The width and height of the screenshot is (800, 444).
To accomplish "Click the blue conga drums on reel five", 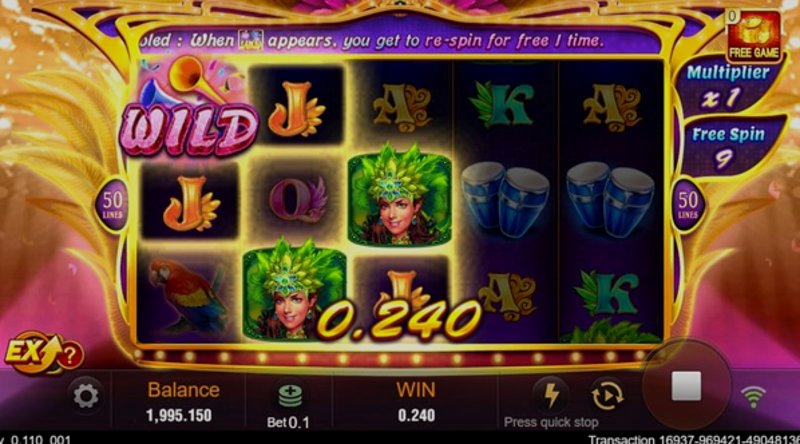I will click(x=611, y=199).
